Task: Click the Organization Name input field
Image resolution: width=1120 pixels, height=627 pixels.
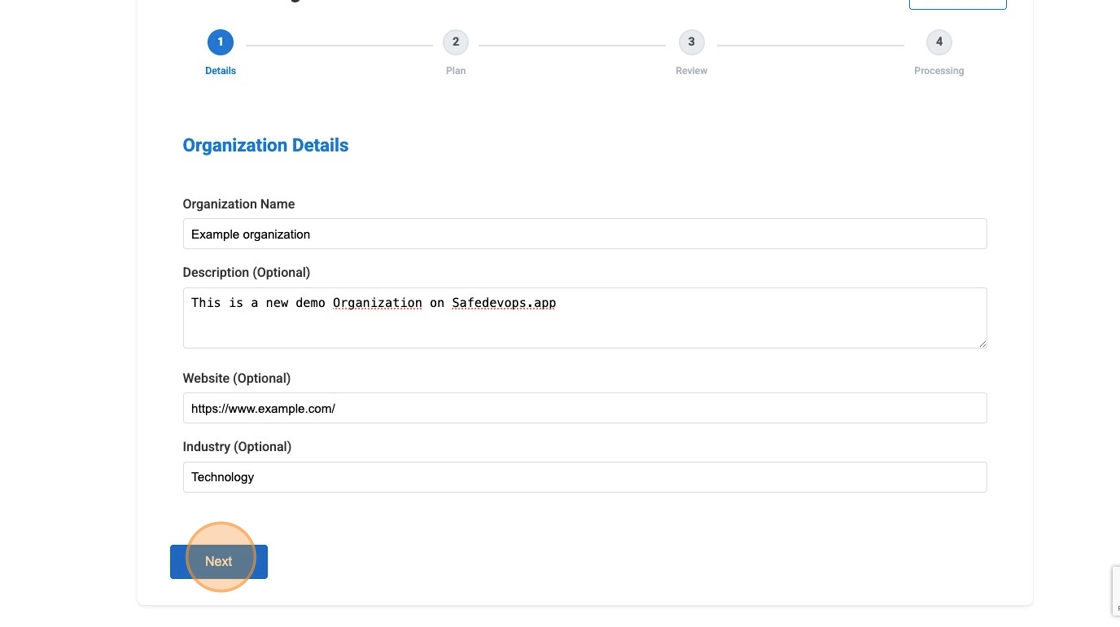Action: click(584, 233)
